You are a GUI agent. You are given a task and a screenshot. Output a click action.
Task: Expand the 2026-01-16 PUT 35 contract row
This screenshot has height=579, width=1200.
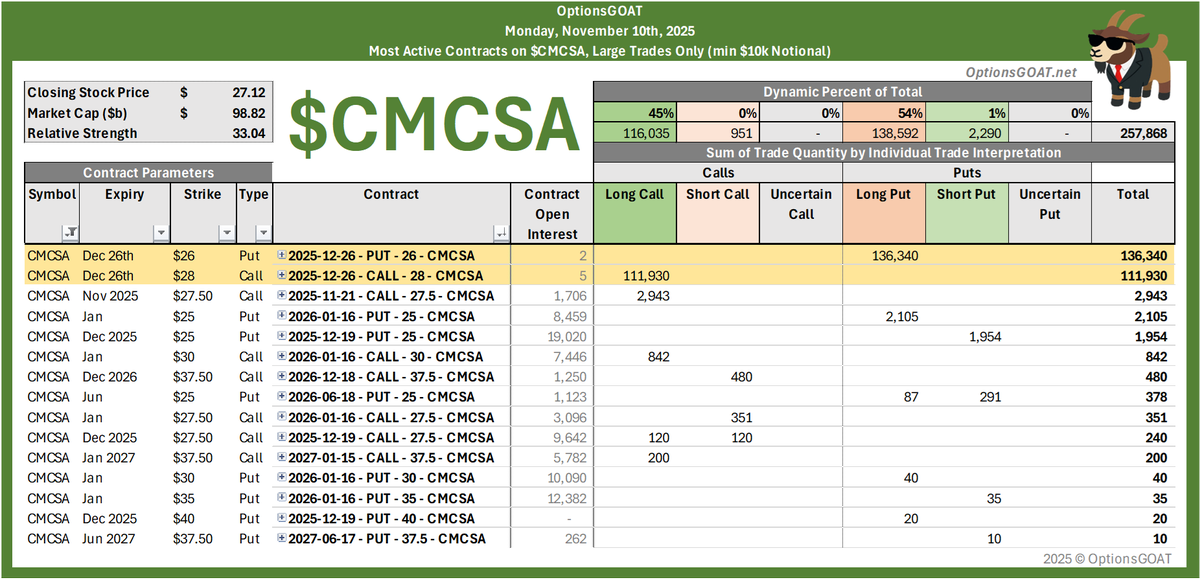click(282, 499)
